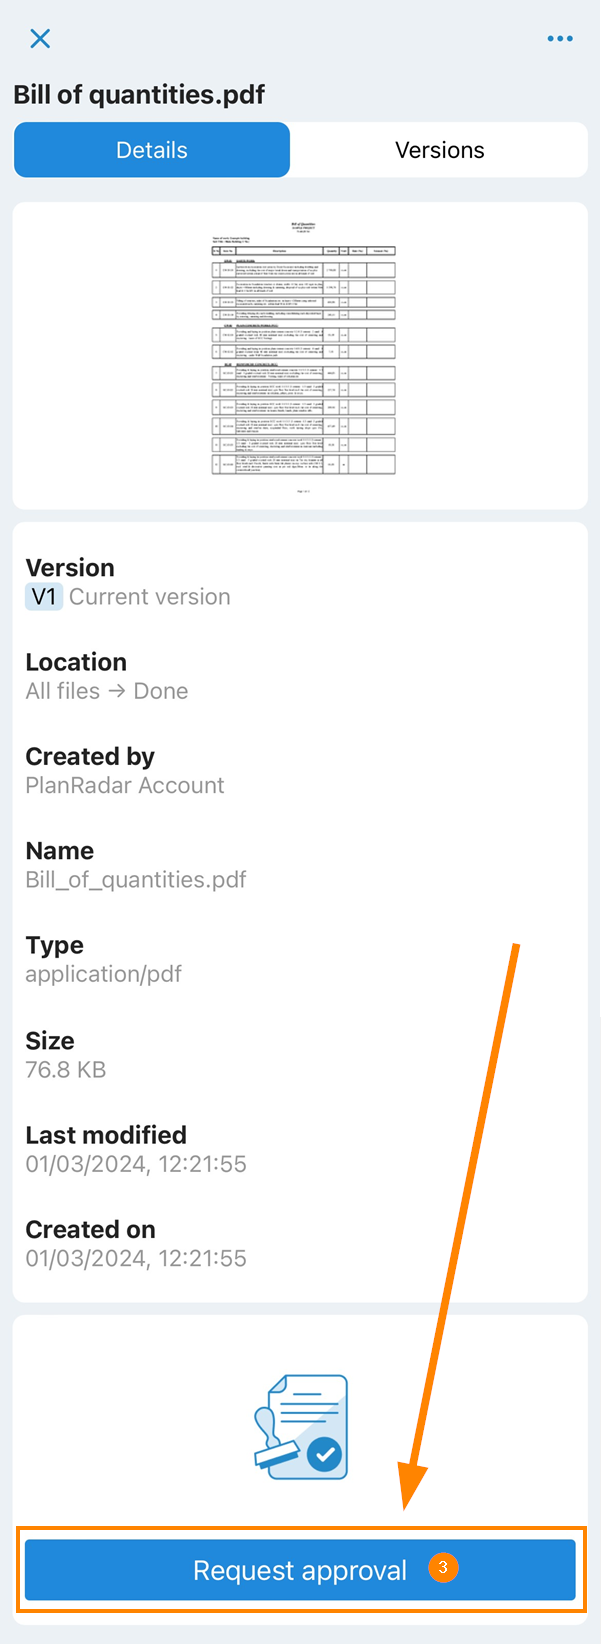Tap the V1 version badge
Image resolution: width=601 pixels, height=1644 pixels.
(x=44, y=597)
